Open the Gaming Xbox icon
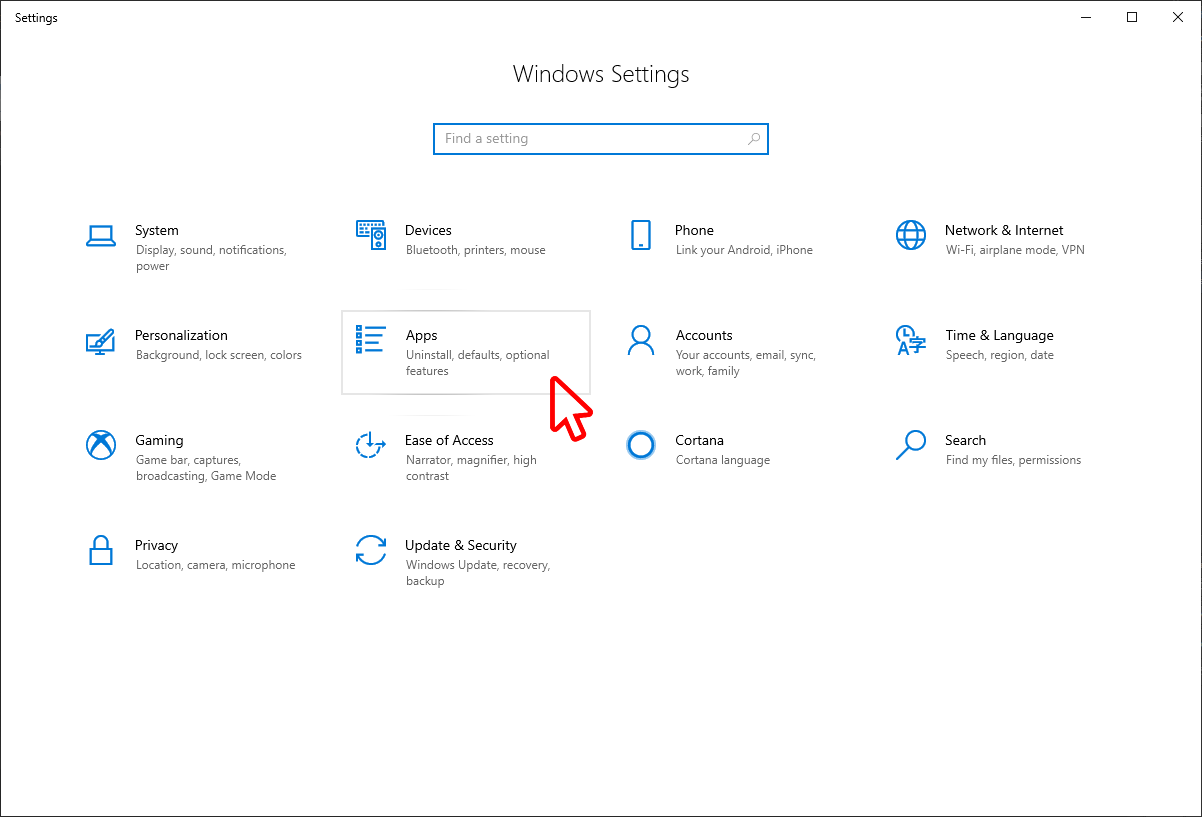This screenshot has width=1202, height=817. [101, 445]
